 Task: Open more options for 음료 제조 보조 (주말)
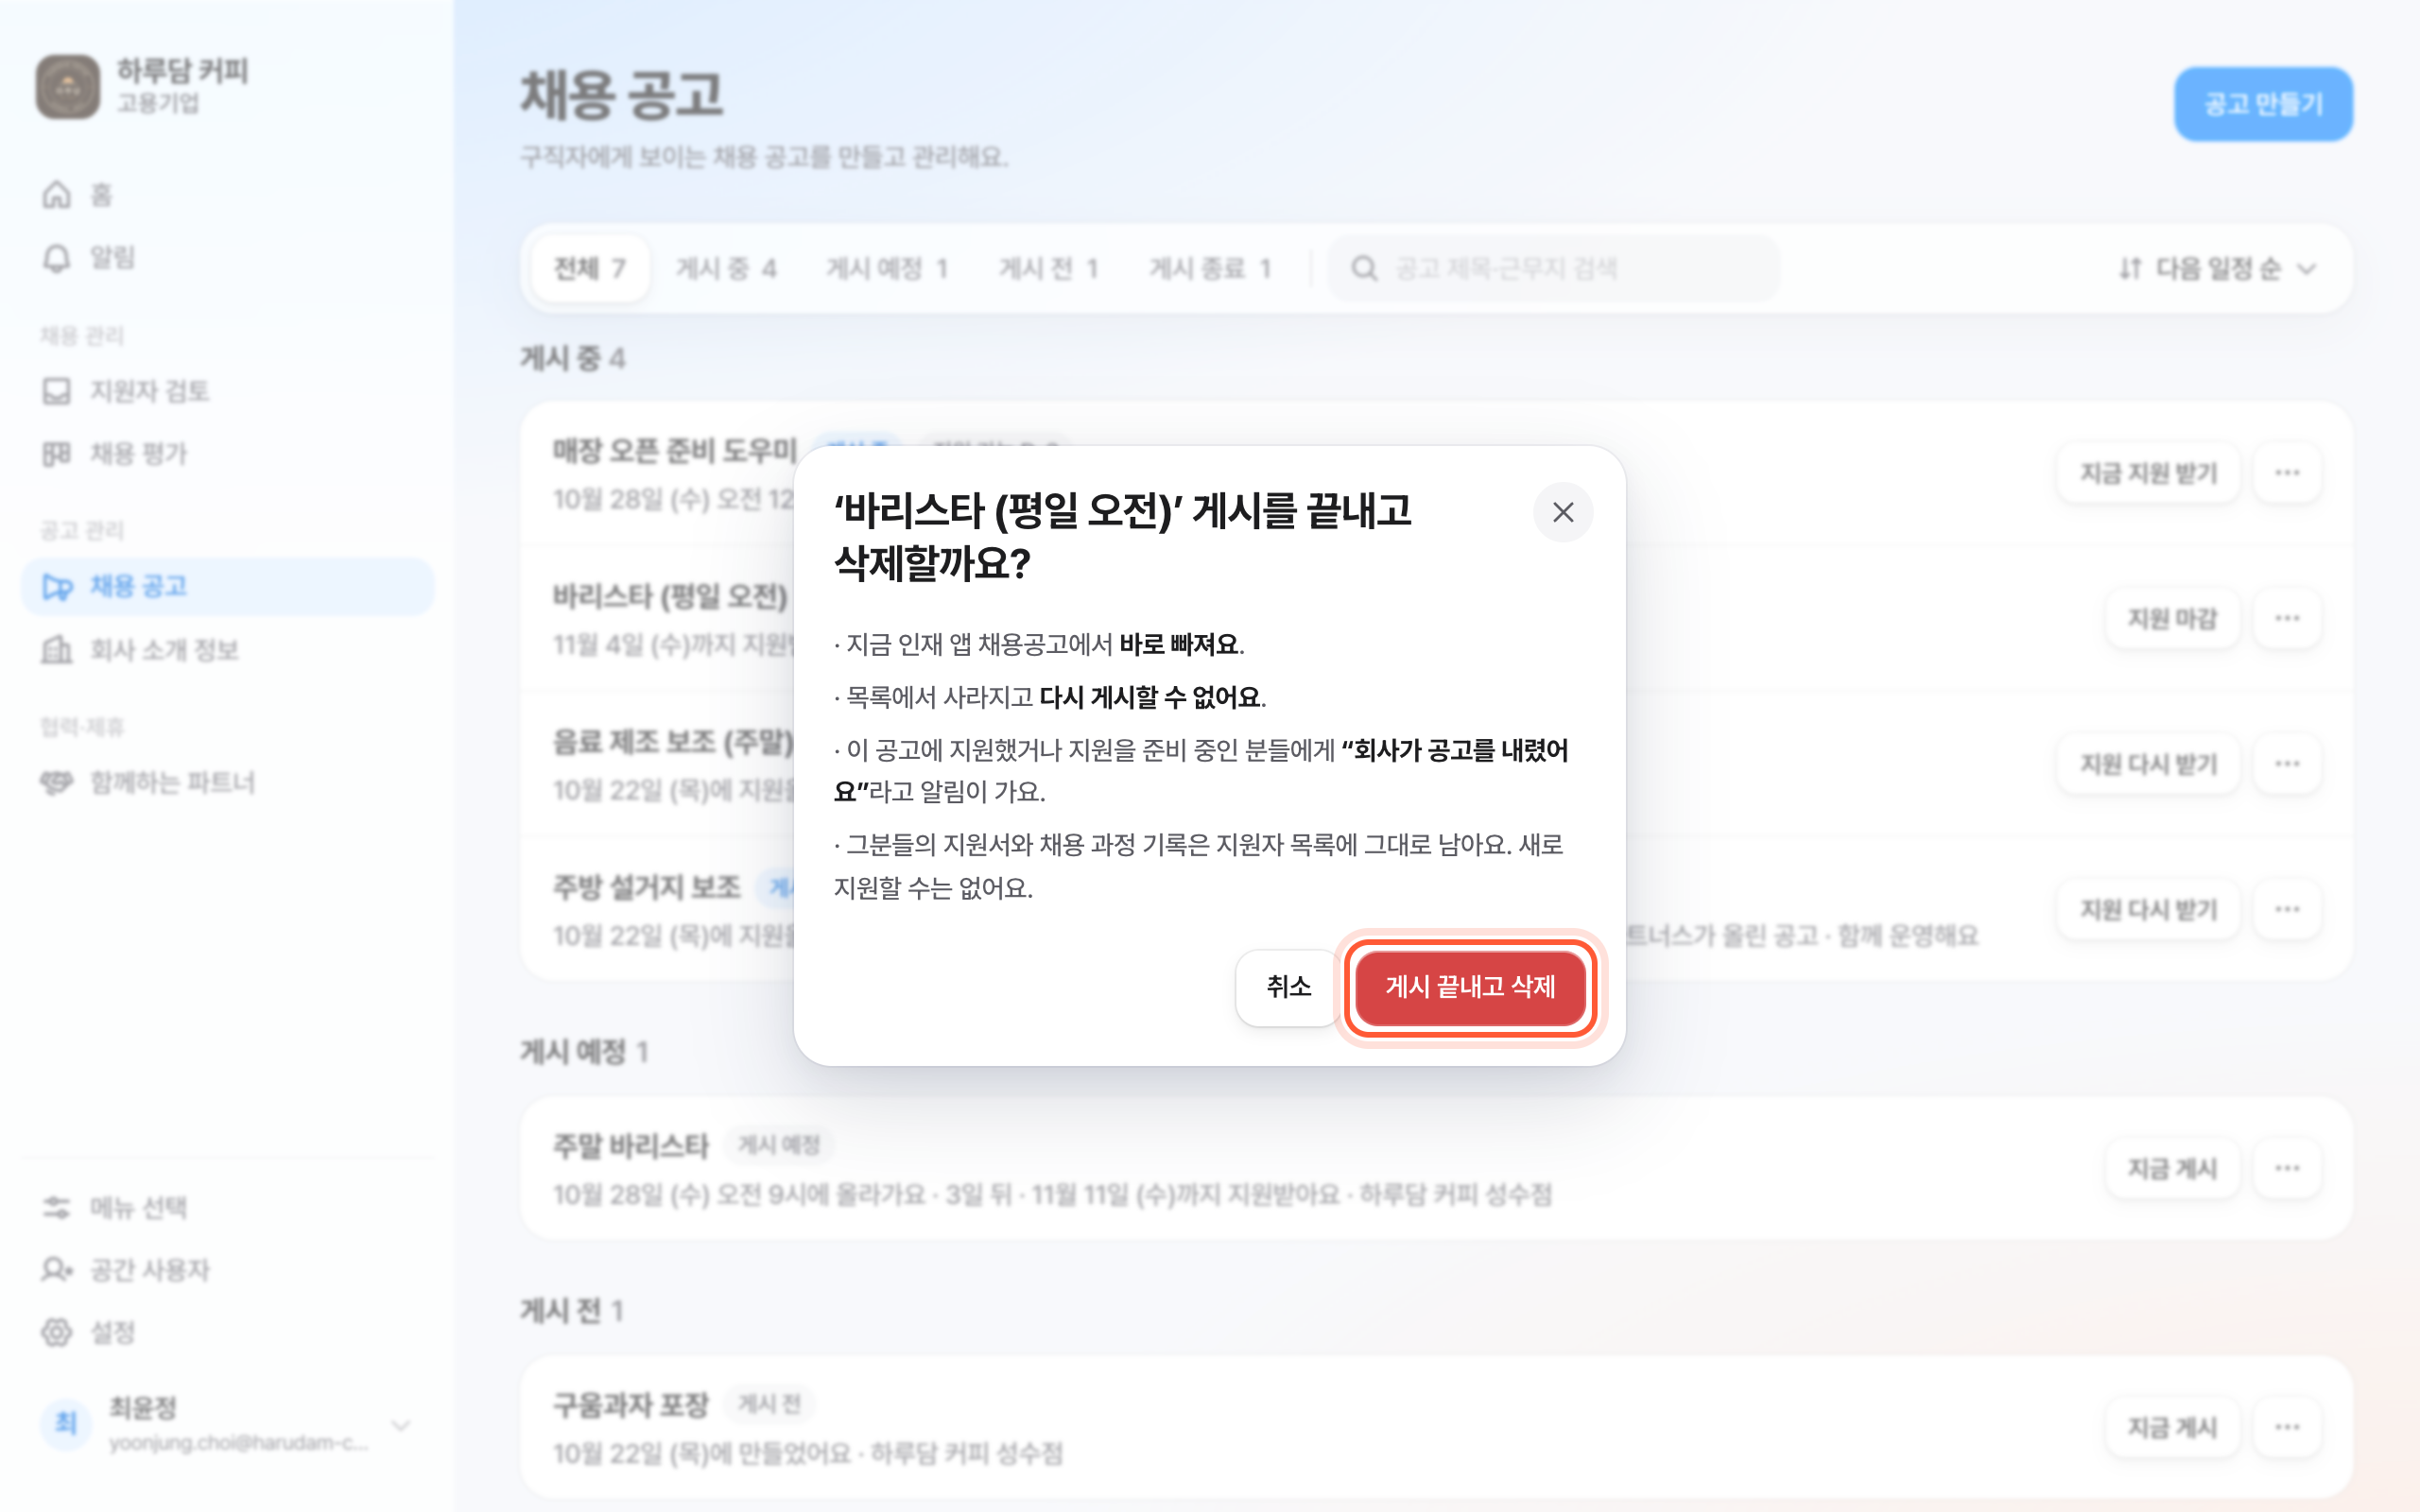tap(2287, 764)
